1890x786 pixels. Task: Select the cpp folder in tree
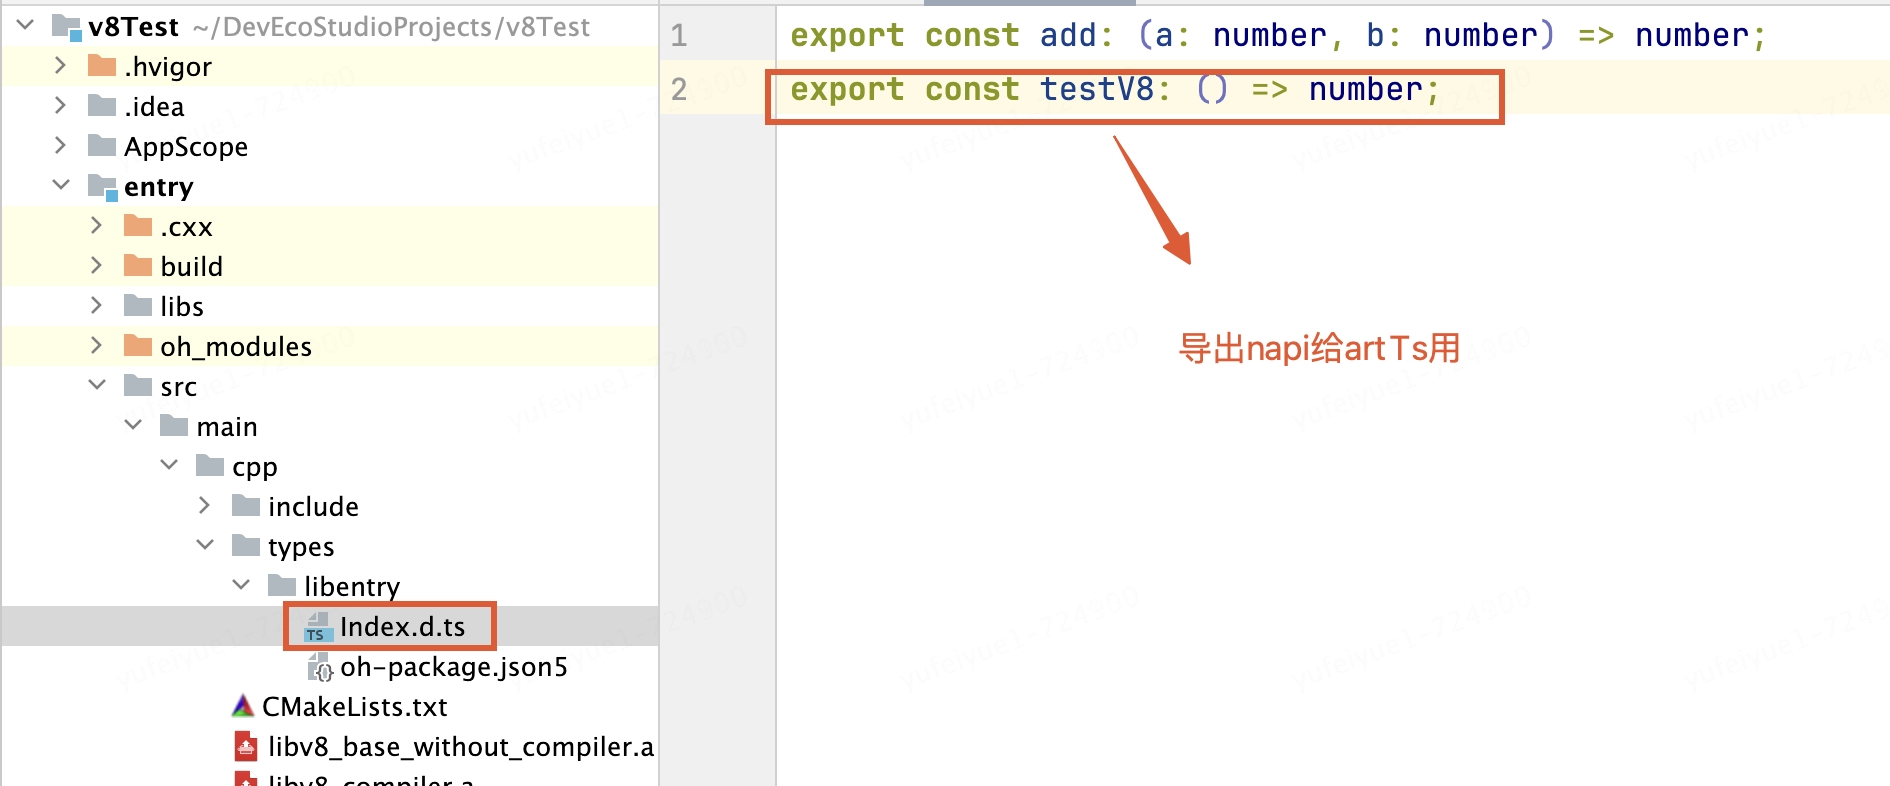point(255,467)
